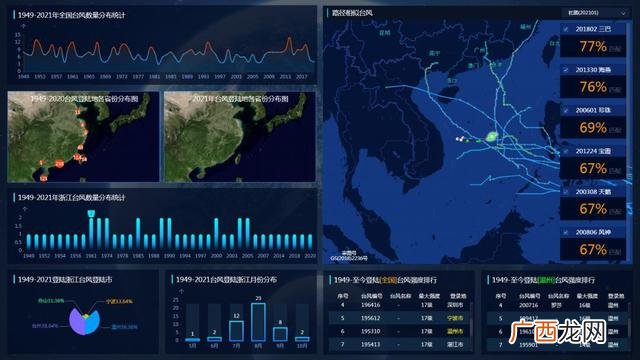The image size is (640, 360).
Task: Select the 5月 bar in the monthly distribution chart
Action: click(192, 340)
